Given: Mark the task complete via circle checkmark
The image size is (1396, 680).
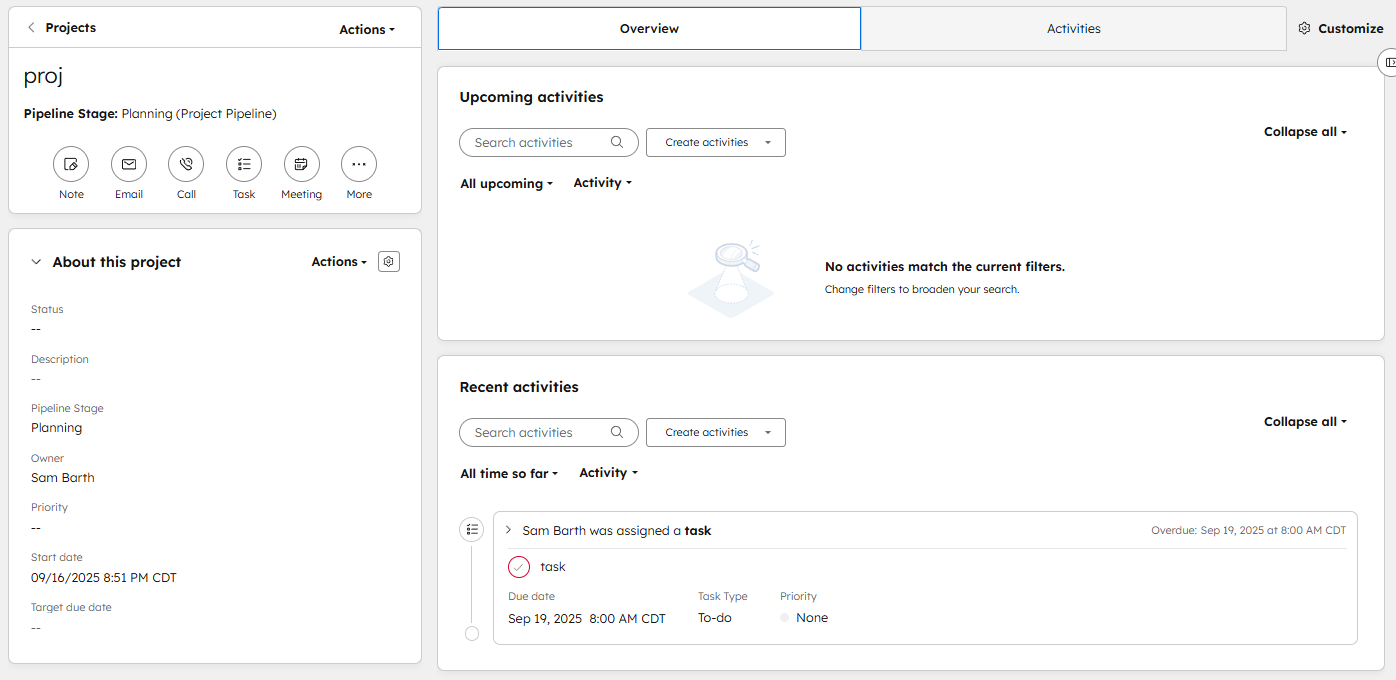Looking at the screenshot, I should tap(519, 567).
